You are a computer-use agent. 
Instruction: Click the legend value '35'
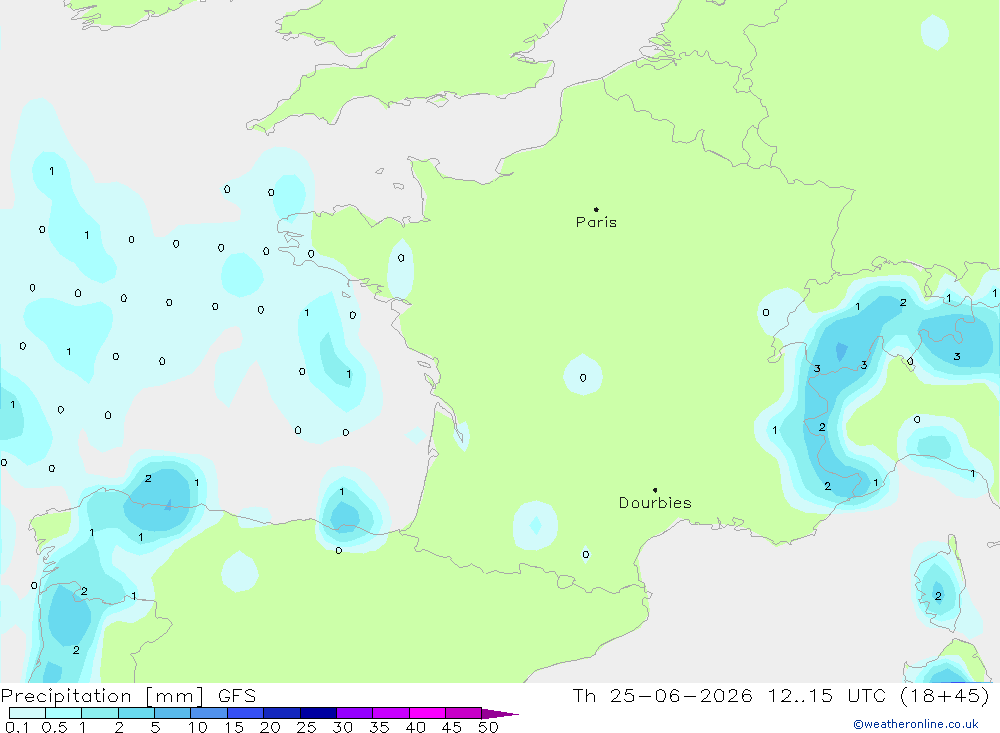click(x=379, y=727)
